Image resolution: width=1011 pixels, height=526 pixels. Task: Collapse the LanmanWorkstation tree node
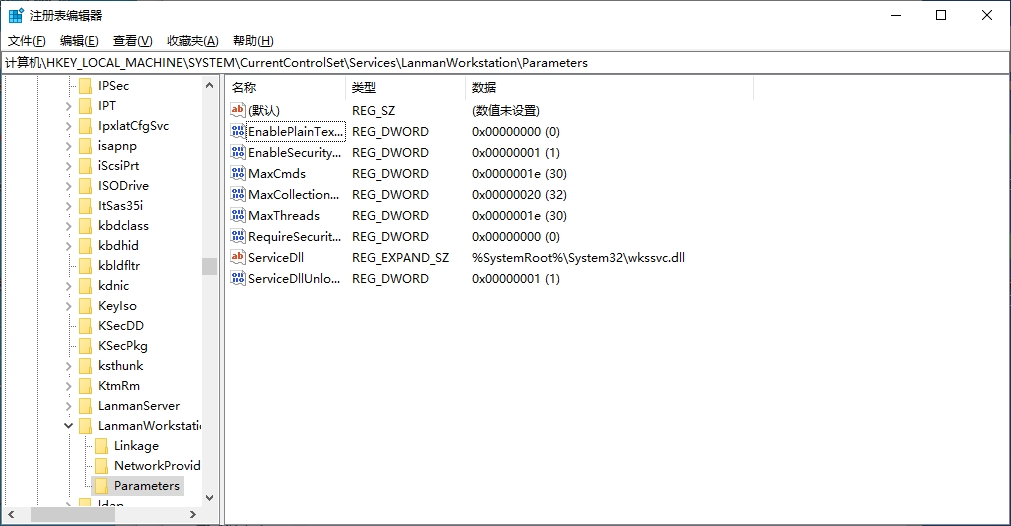click(69, 426)
